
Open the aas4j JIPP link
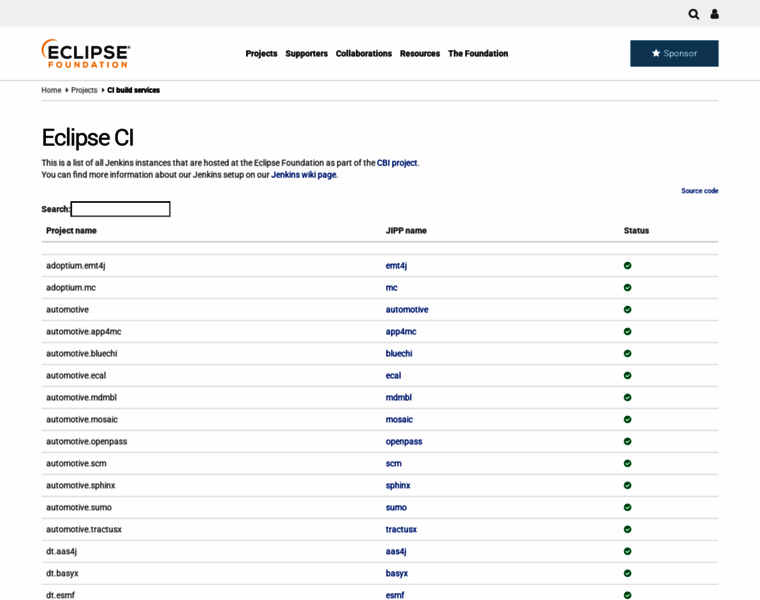tap(396, 551)
